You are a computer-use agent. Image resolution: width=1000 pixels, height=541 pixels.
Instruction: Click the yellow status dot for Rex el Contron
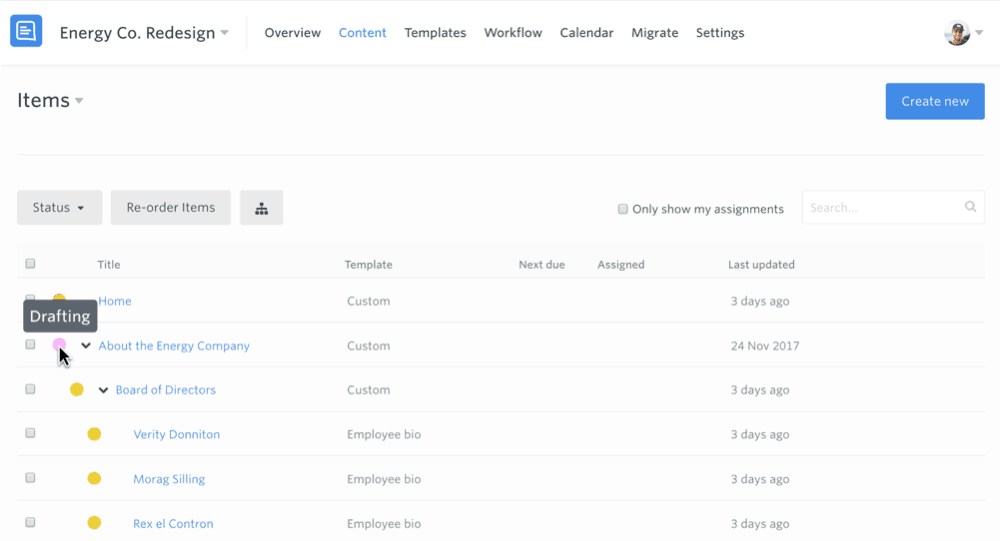tap(94, 523)
